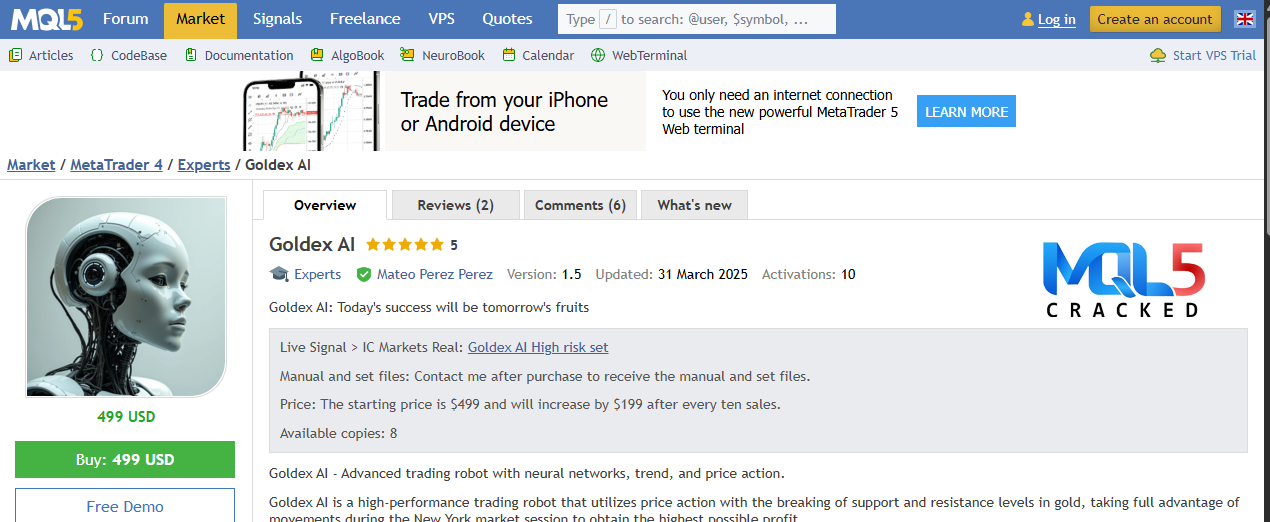Open the Calendar link
This screenshot has width=1270, height=522.
click(548, 55)
